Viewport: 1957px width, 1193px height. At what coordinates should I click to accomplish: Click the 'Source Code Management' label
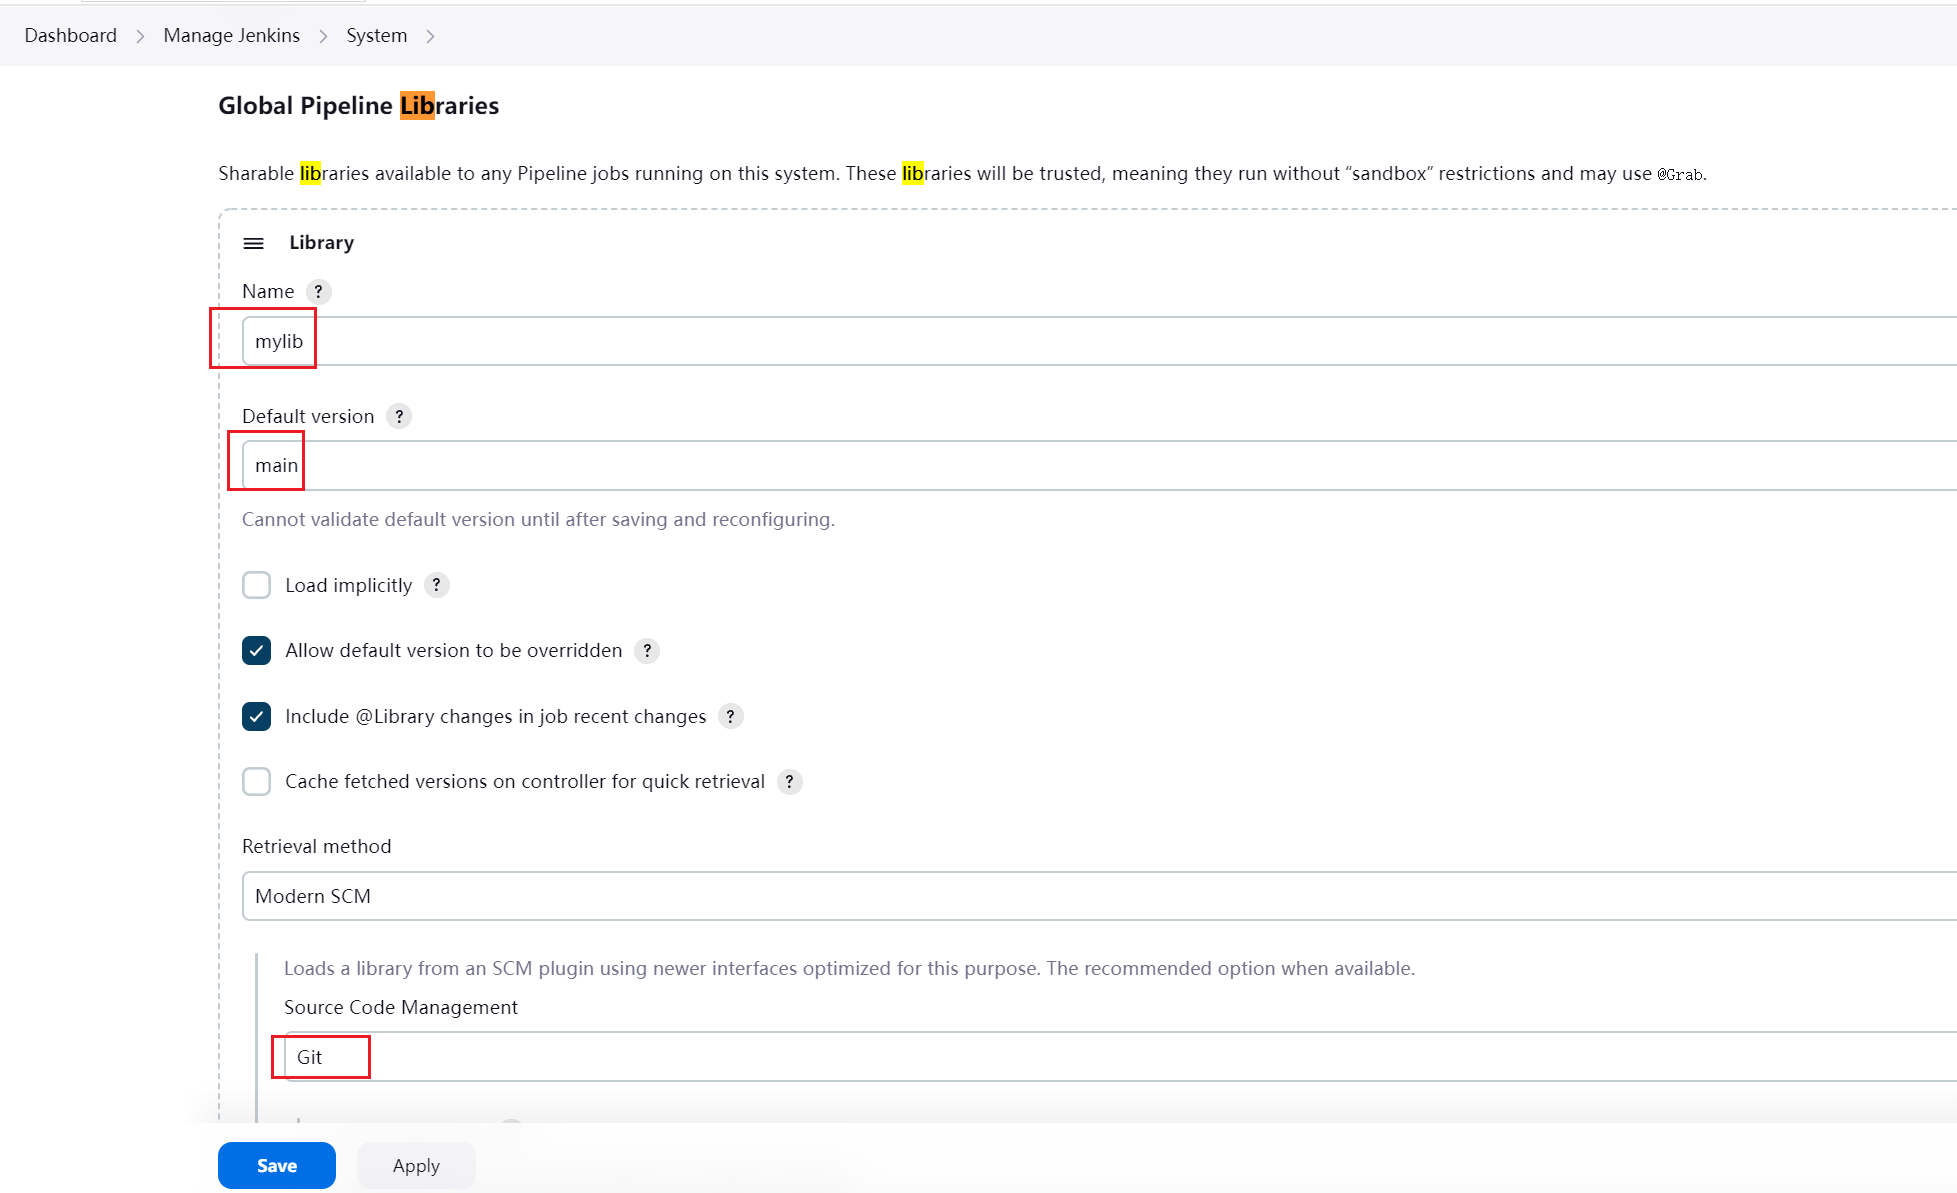click(401, 1008)
